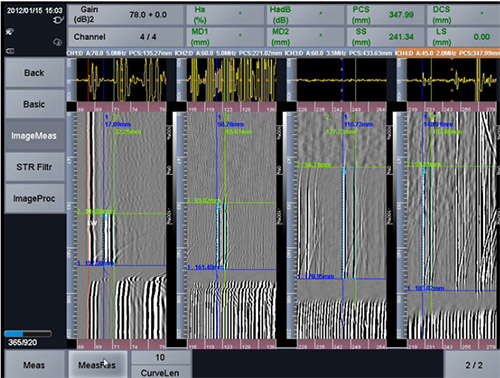Click the HadB (dB) readout

pos(305,15)
